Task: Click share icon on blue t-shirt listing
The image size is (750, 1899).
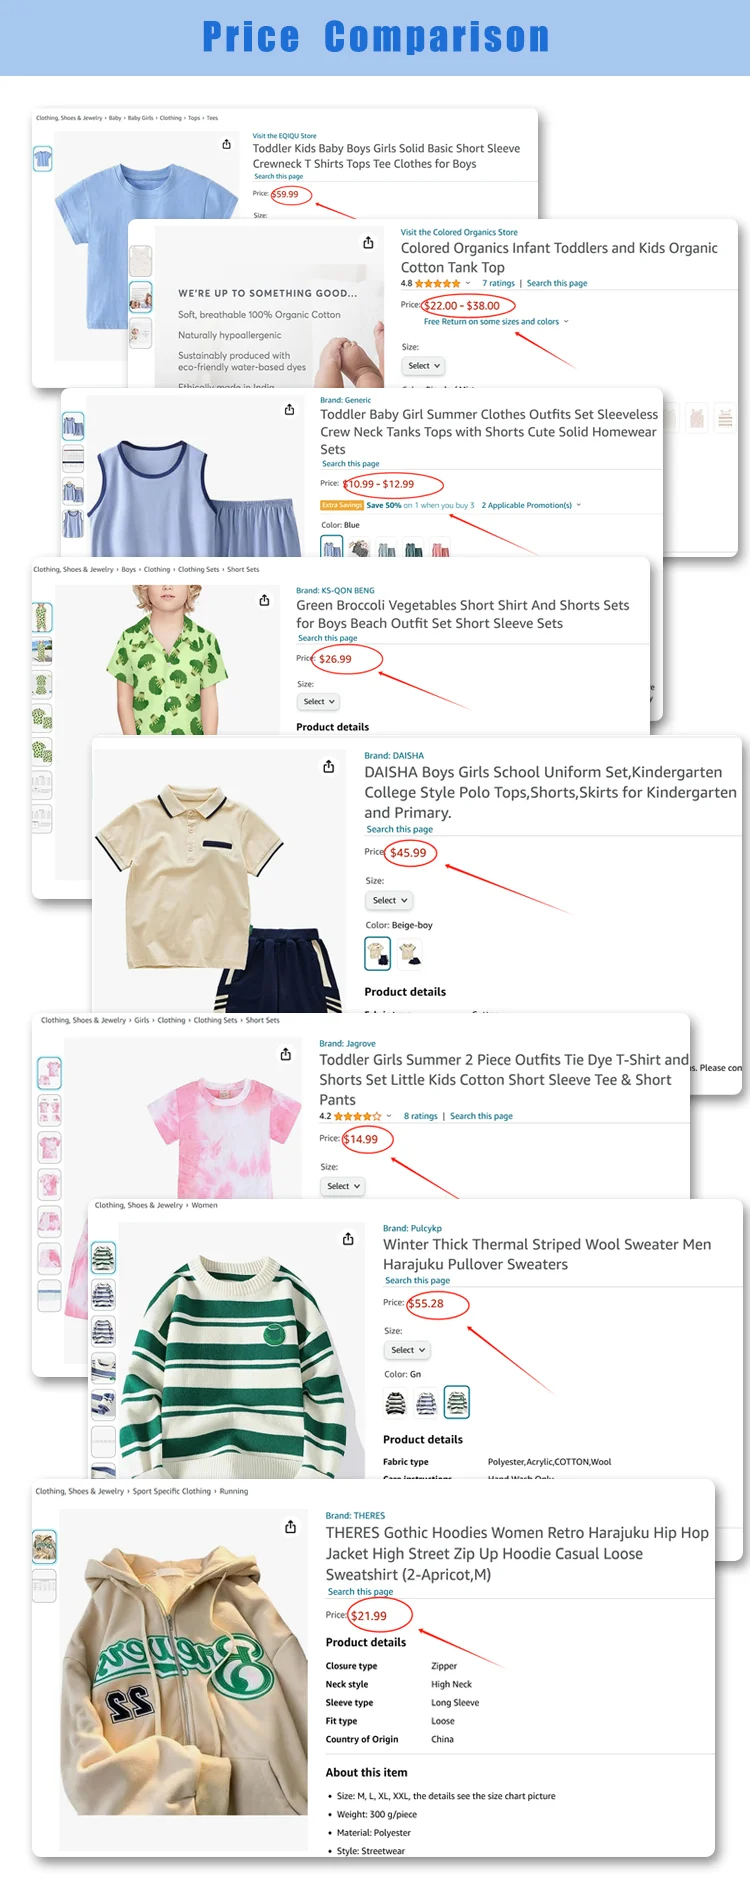Action: (x=226, y=145)
